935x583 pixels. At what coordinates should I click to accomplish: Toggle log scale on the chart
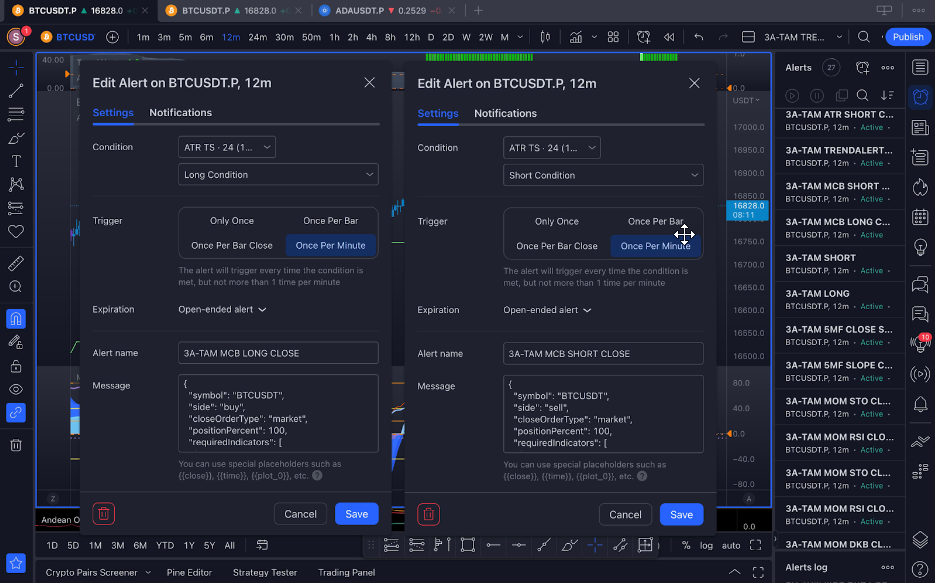pyautogui.click(x=706, y=545)
